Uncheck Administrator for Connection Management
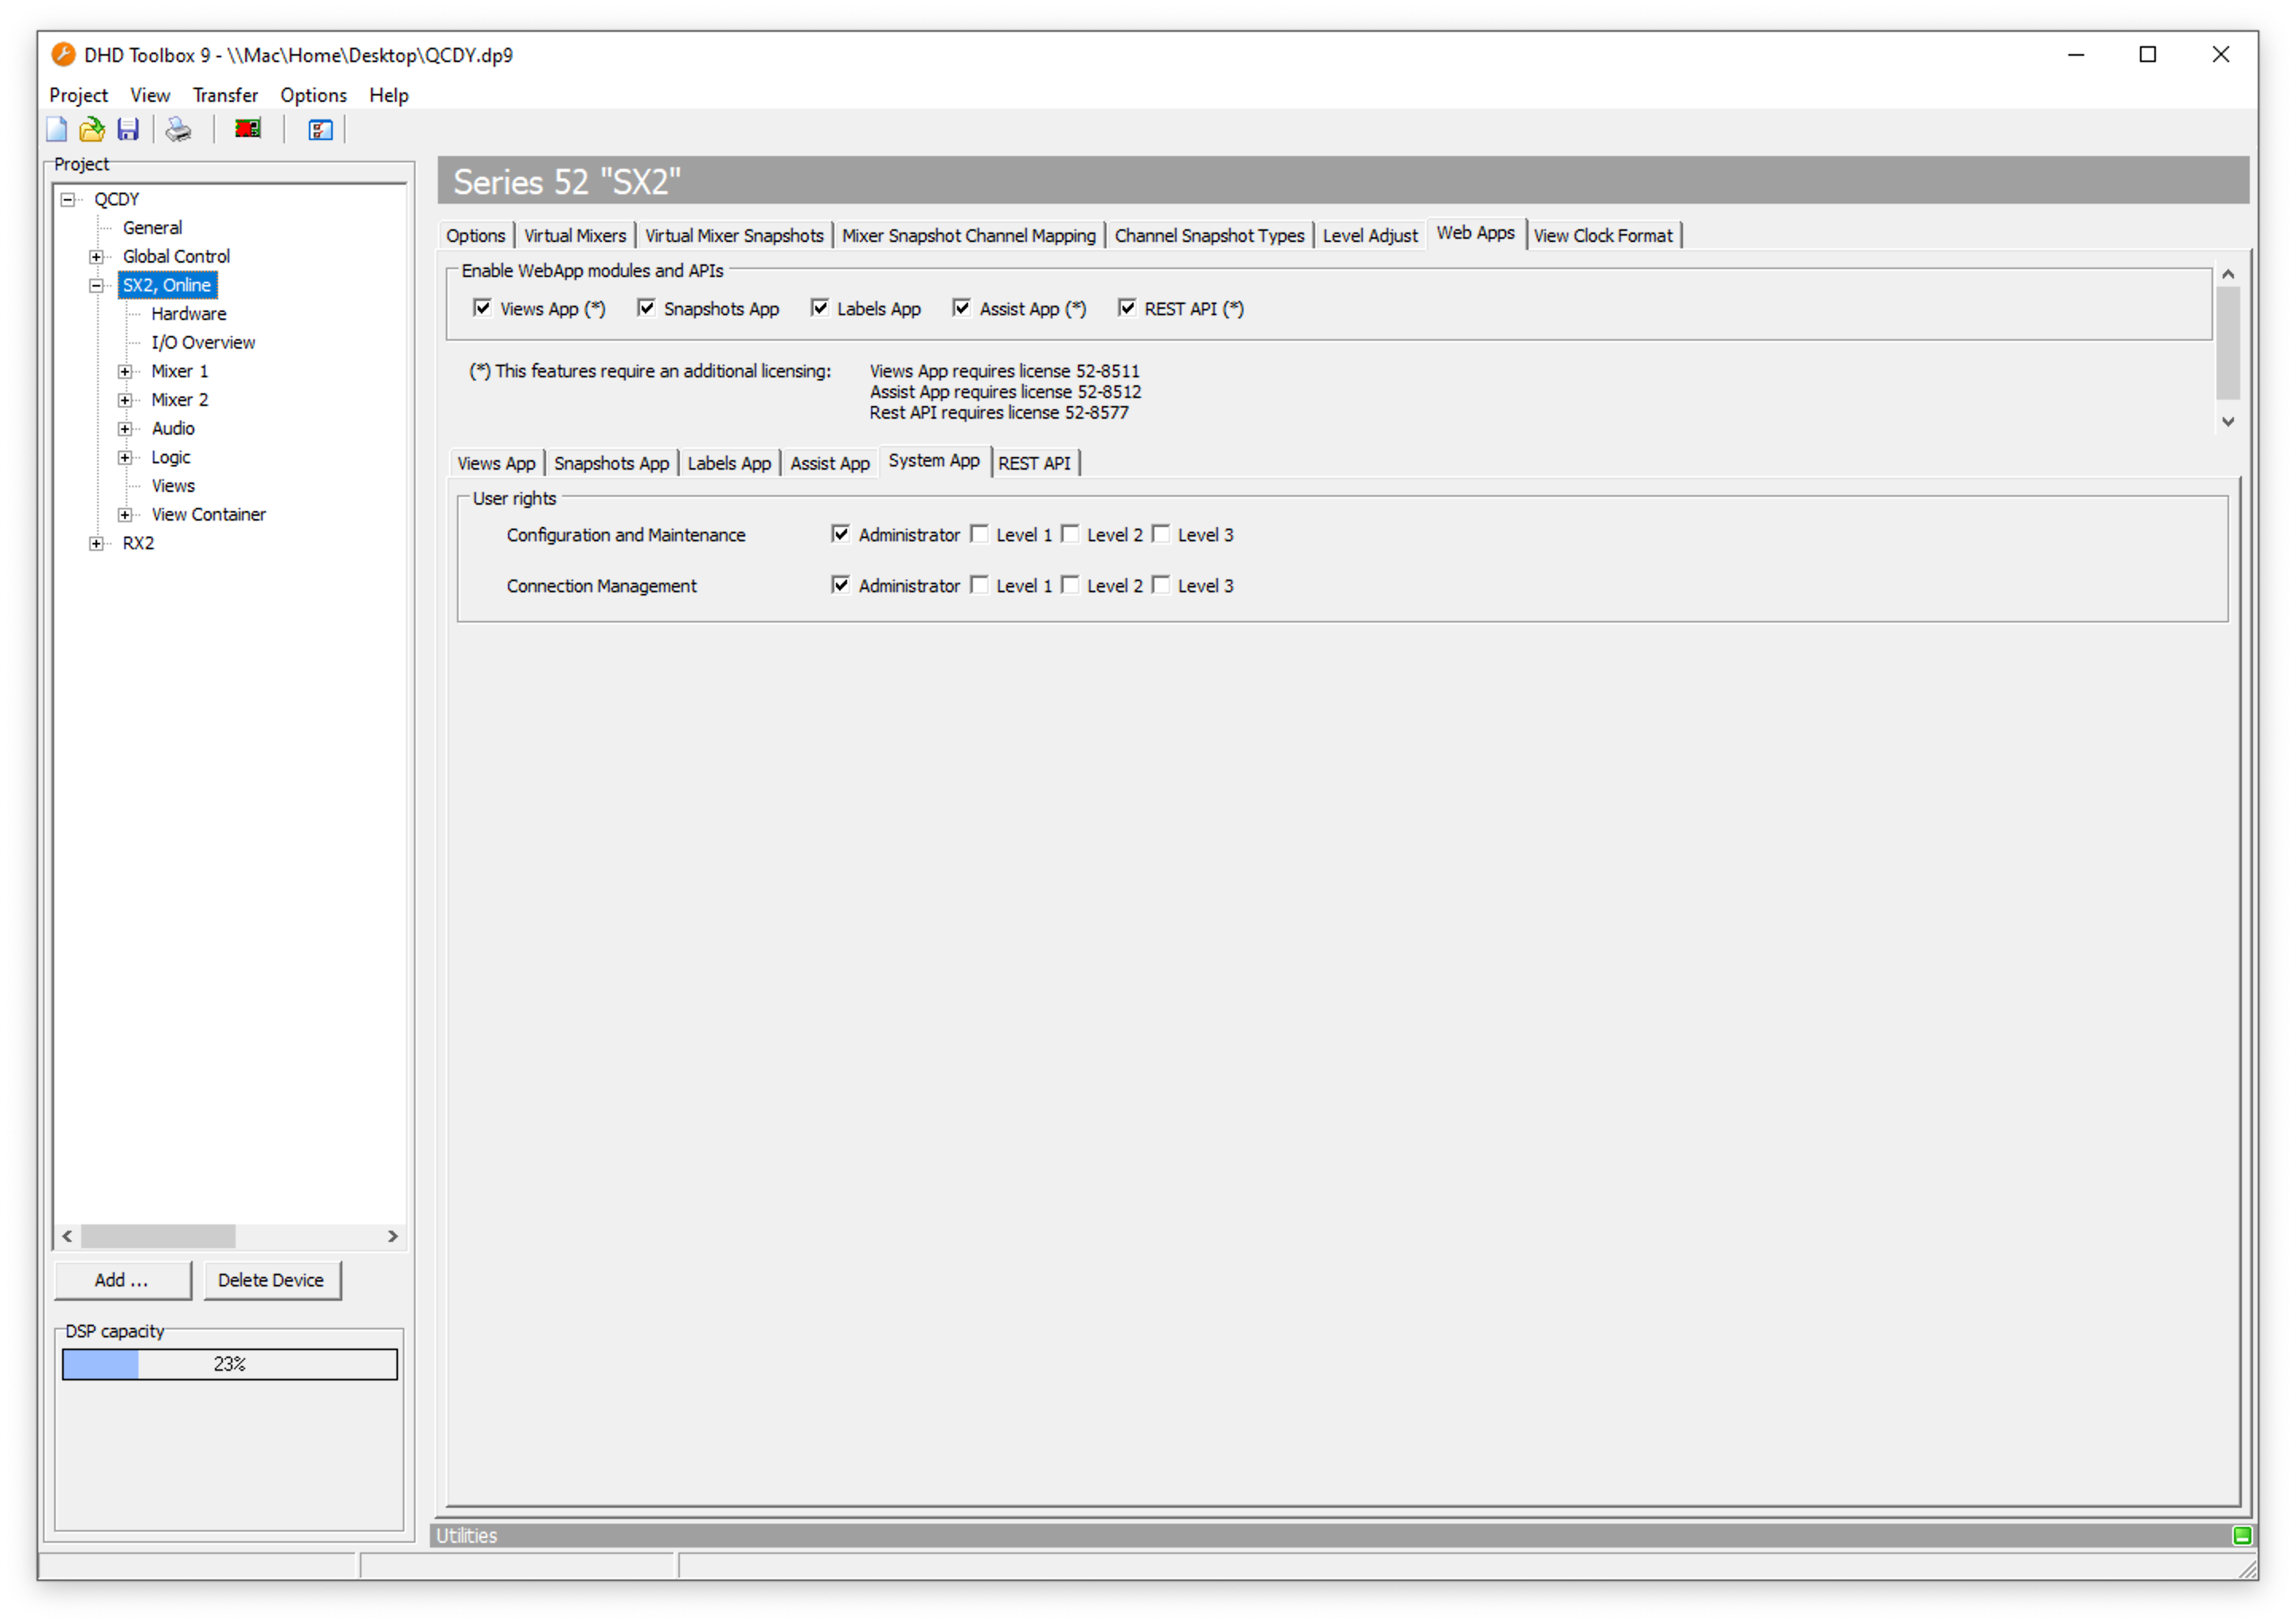The height and width of the screenshot is (1624, 2296). (840, 585)
